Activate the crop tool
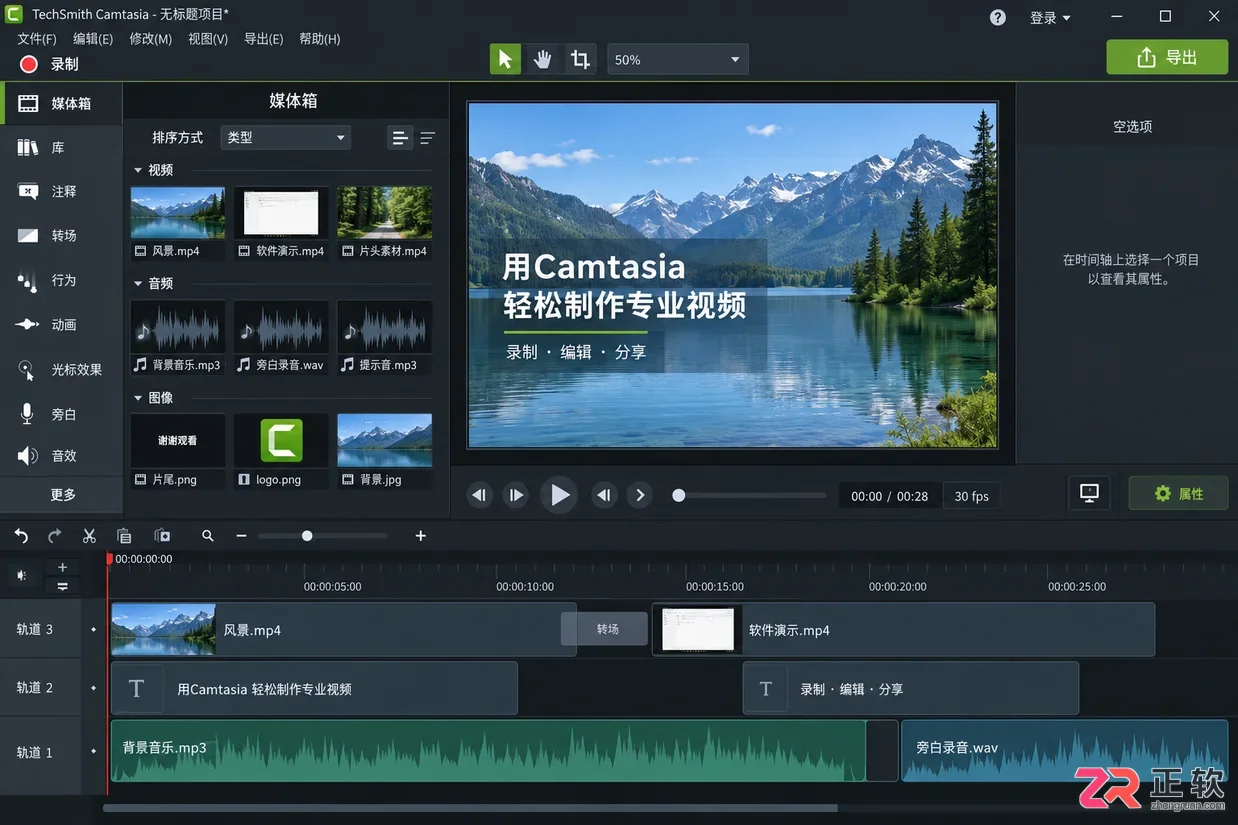This screenshot has height=825, width=1238. tap(580, 59)
